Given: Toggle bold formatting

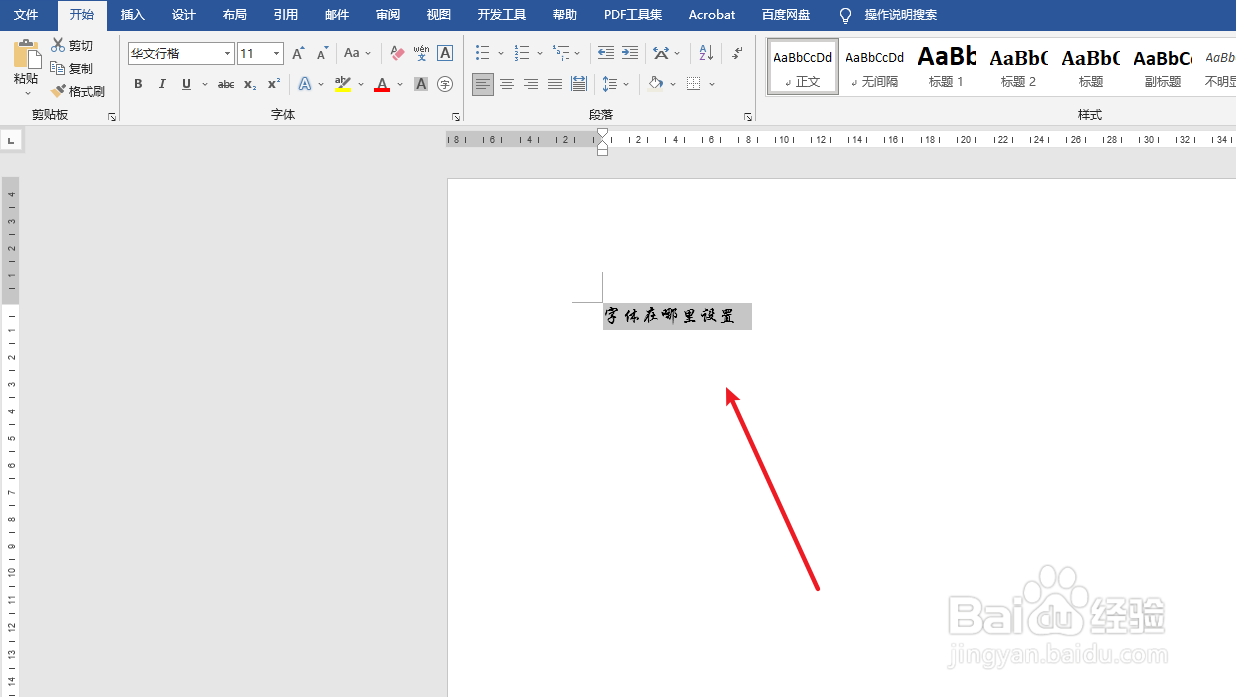Looking at the screenshot, I should tap(138, 84).
